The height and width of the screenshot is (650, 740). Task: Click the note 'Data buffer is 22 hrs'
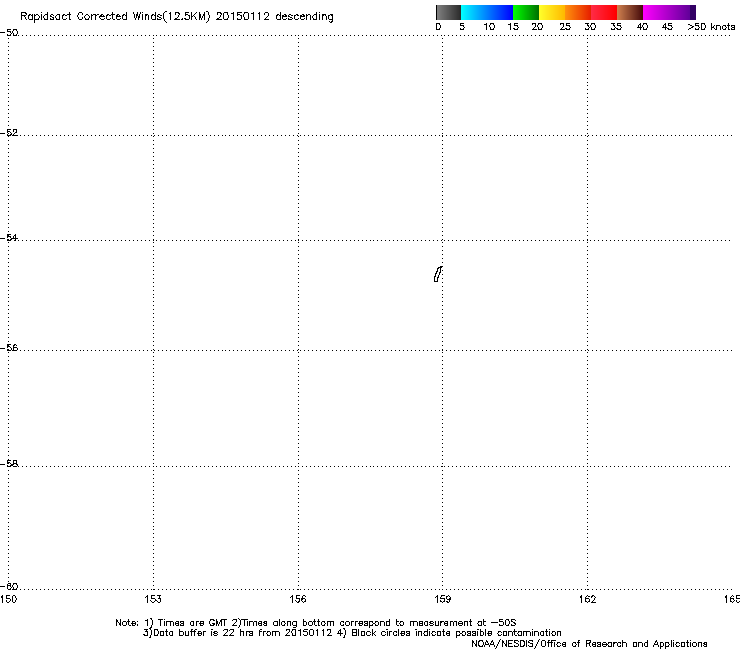coord(204,633)
